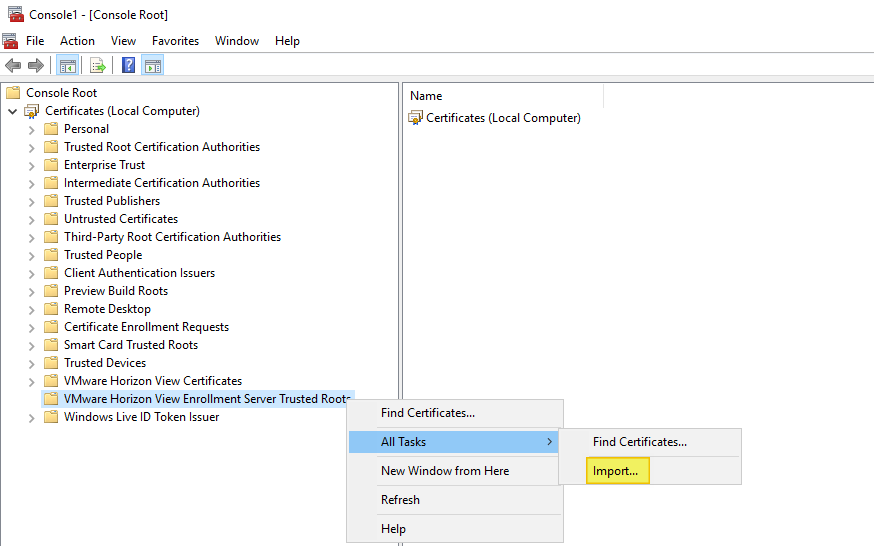Click the Forward arrow toolbar button
874x546 pixels.
coord(36,66)
